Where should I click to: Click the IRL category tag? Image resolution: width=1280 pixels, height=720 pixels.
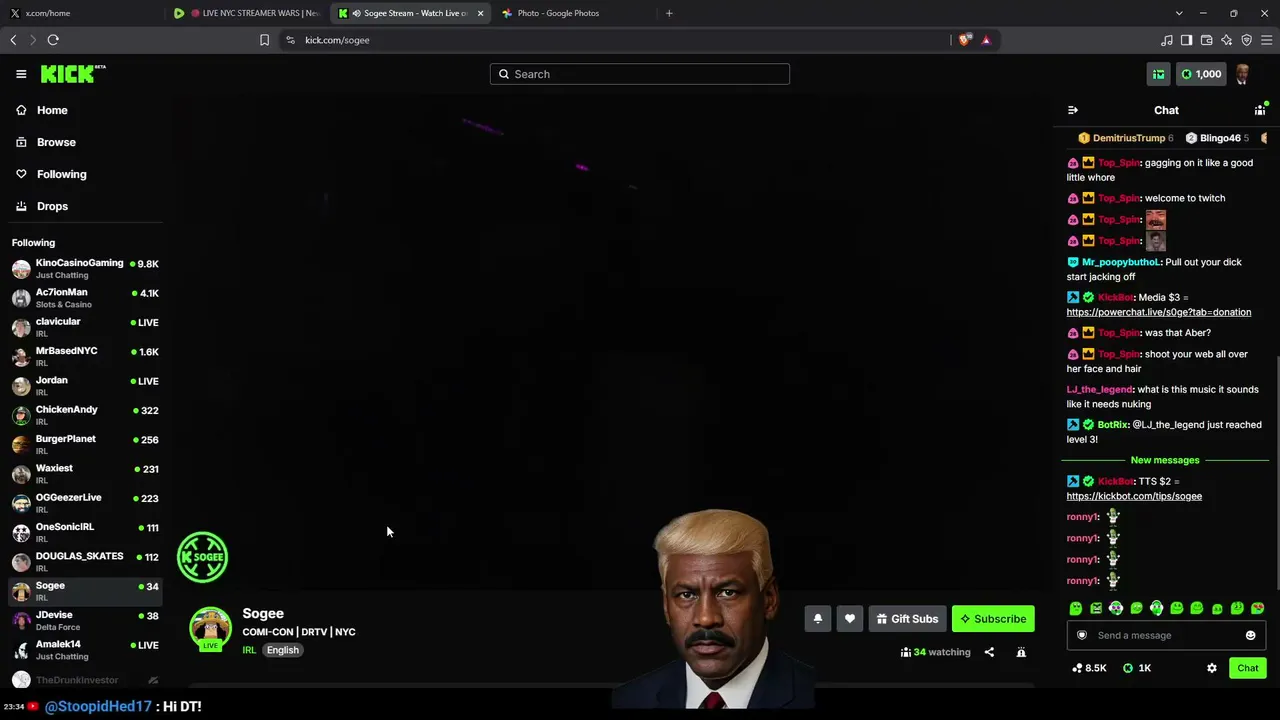(x=249, y=650)
